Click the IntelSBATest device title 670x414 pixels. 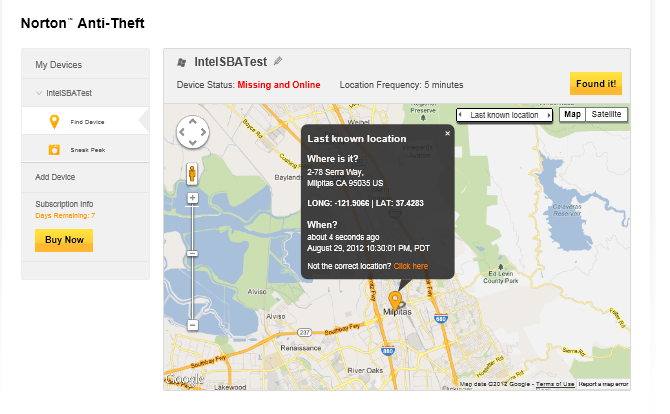pyautogui.click(x=231, y=62)
